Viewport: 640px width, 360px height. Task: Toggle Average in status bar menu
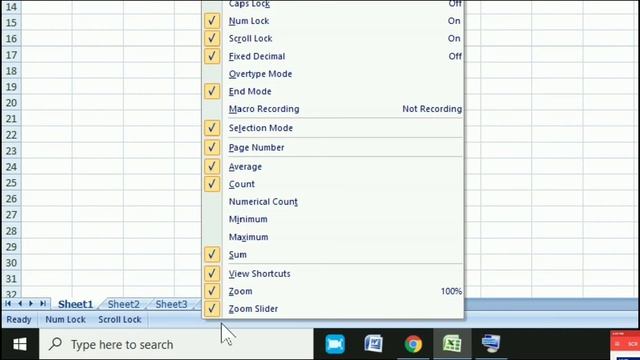point(333,167)
